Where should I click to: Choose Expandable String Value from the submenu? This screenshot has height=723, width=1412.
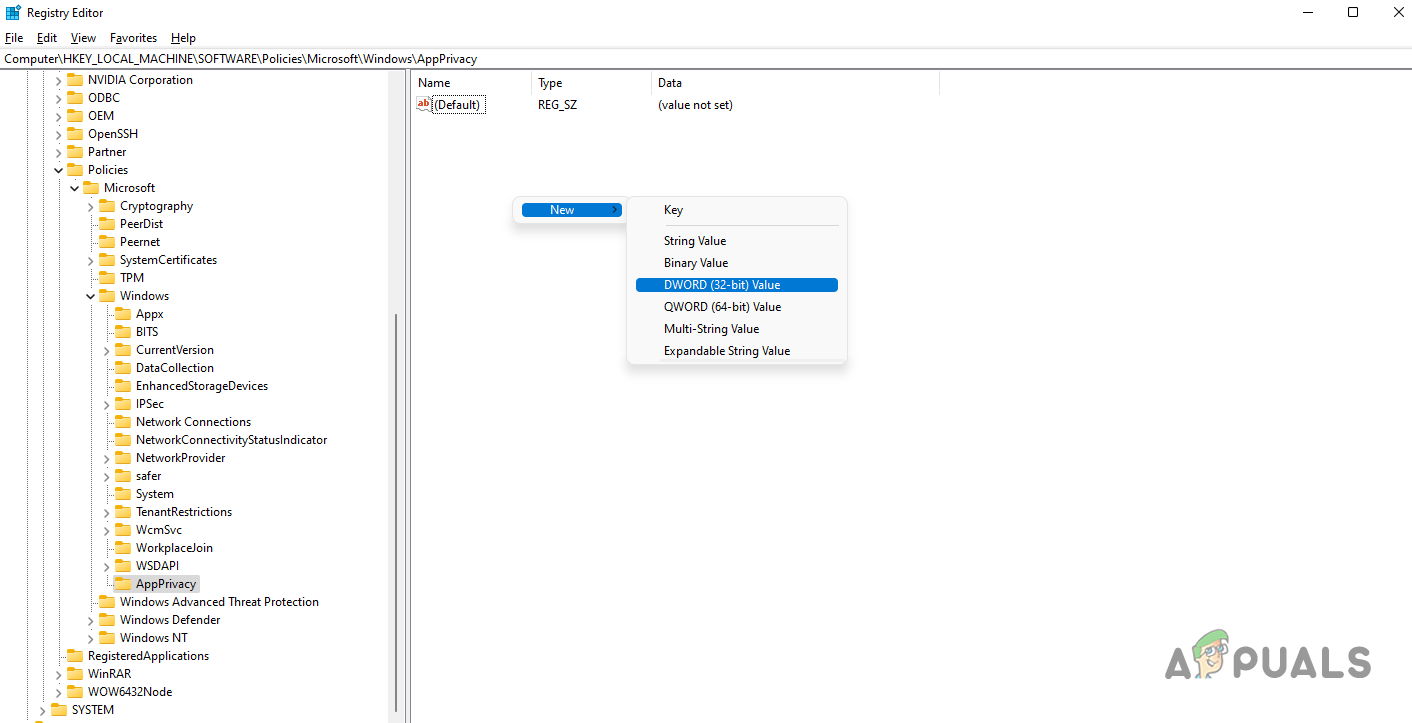point(737,351)
